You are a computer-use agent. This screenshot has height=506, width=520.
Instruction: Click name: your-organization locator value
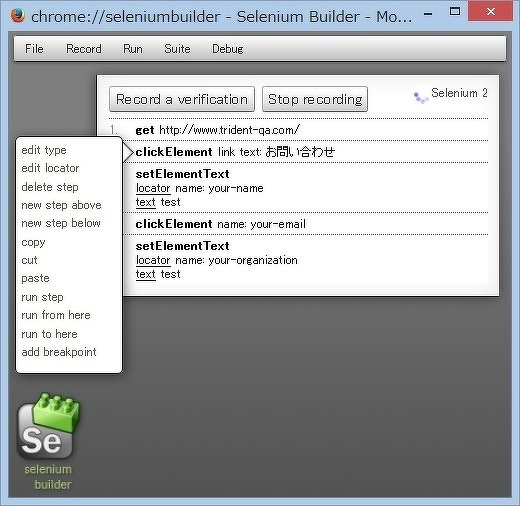(236, 260)
